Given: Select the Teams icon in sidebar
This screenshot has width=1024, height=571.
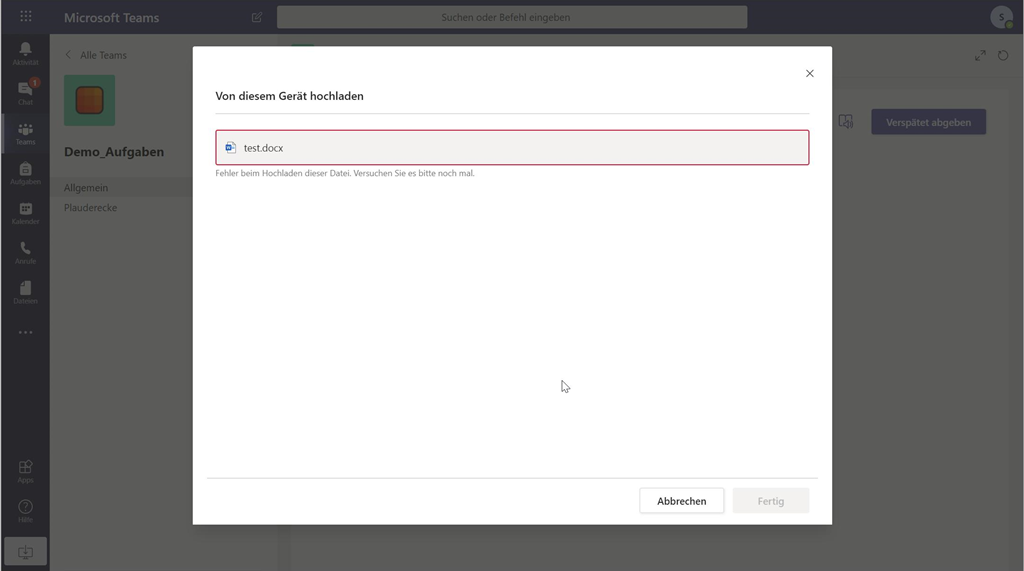Looking at the screenshot, I should [25, 133].
